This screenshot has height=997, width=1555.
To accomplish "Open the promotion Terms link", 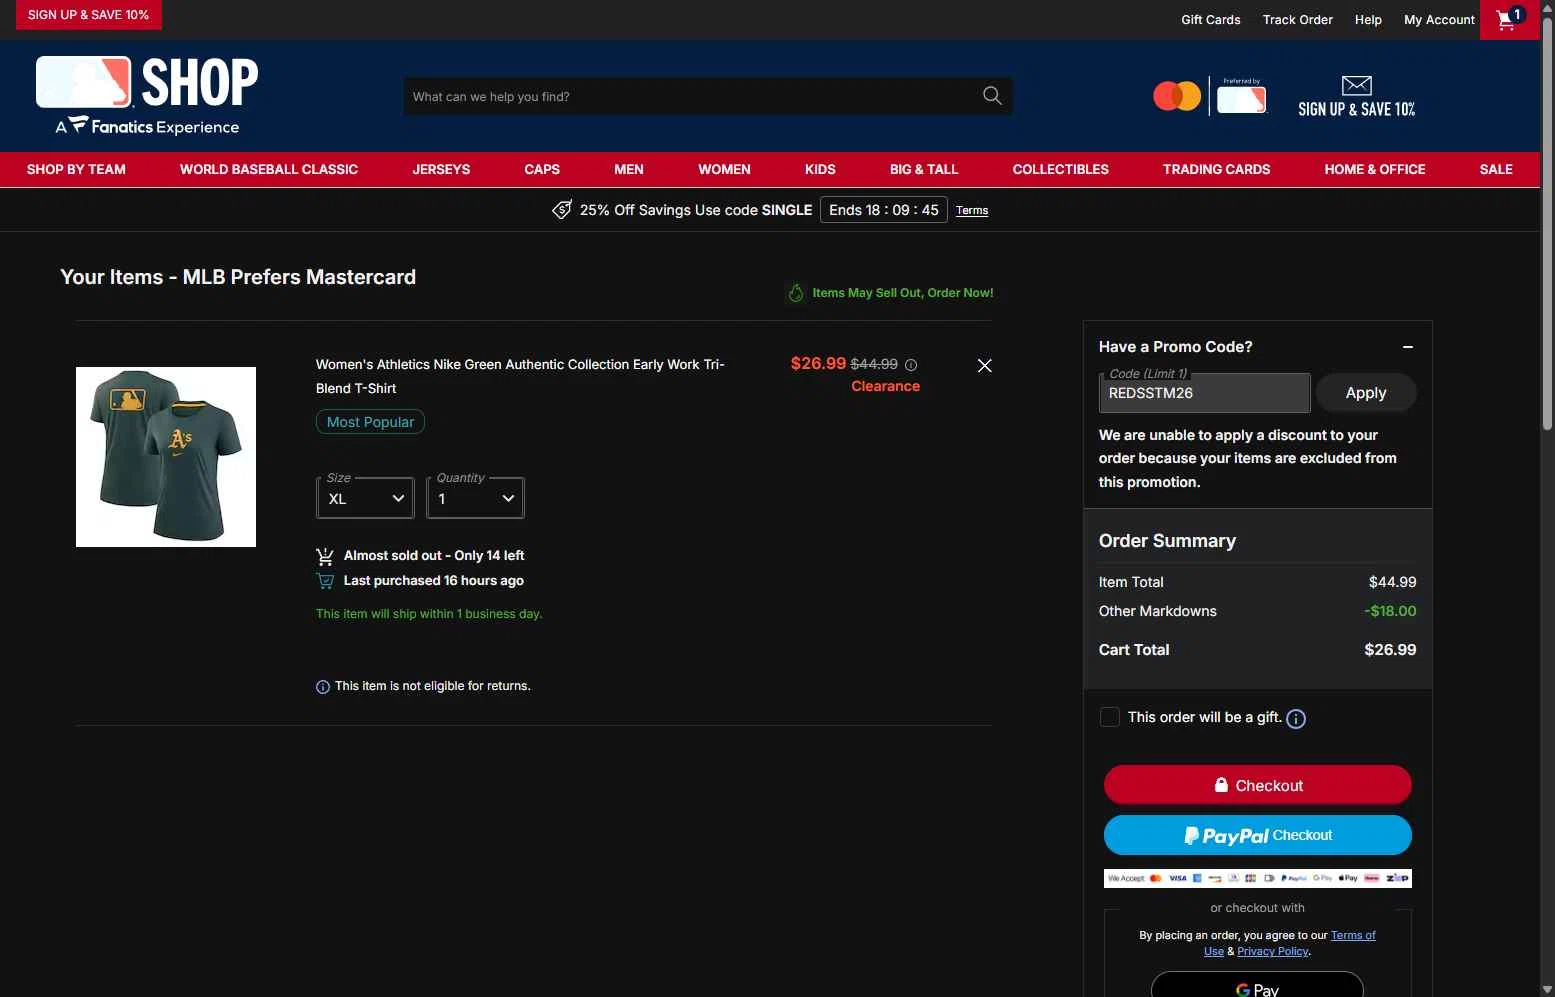I will (972, 211).
